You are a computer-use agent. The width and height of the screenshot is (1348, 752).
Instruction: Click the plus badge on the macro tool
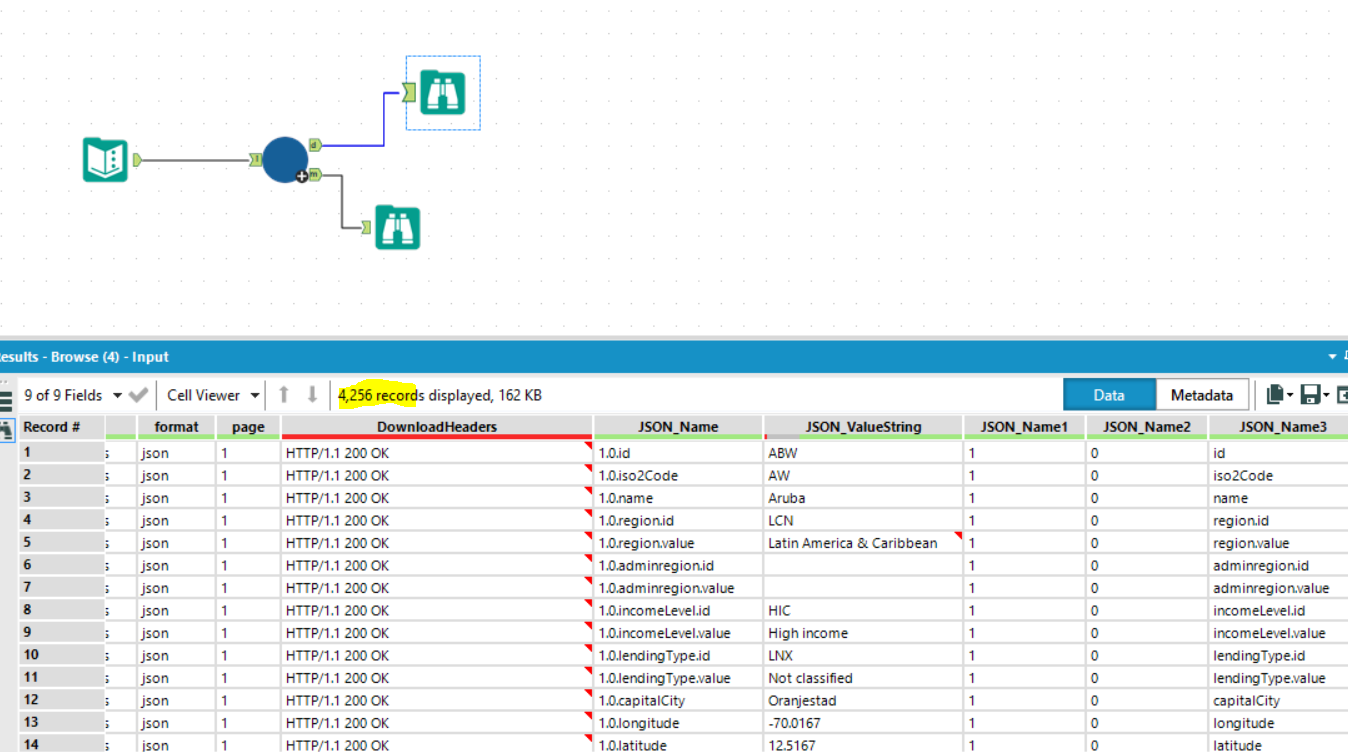pos(302,176)
